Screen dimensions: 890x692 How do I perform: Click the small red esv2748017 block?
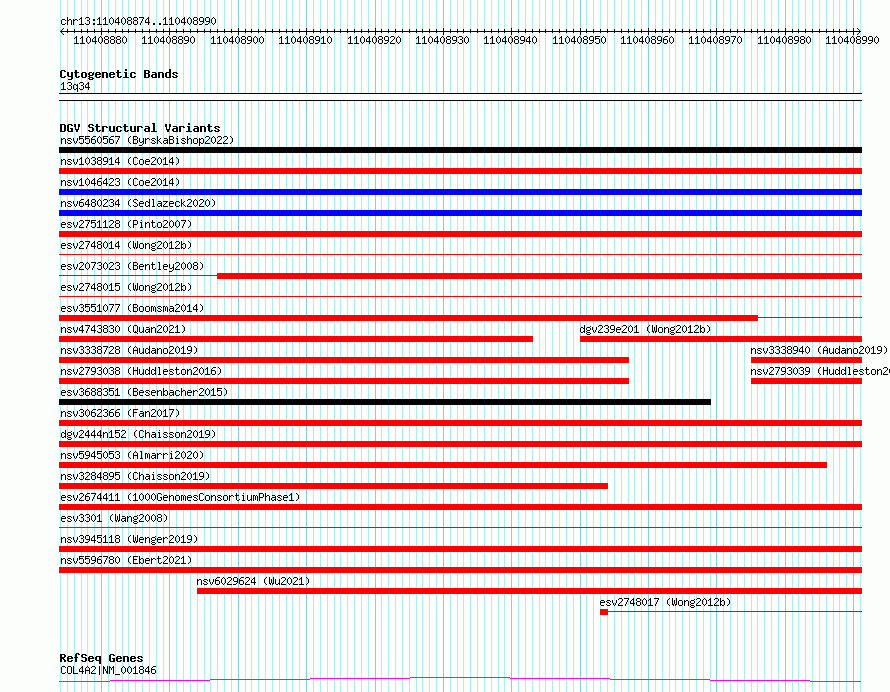click(x=604, y=612)
